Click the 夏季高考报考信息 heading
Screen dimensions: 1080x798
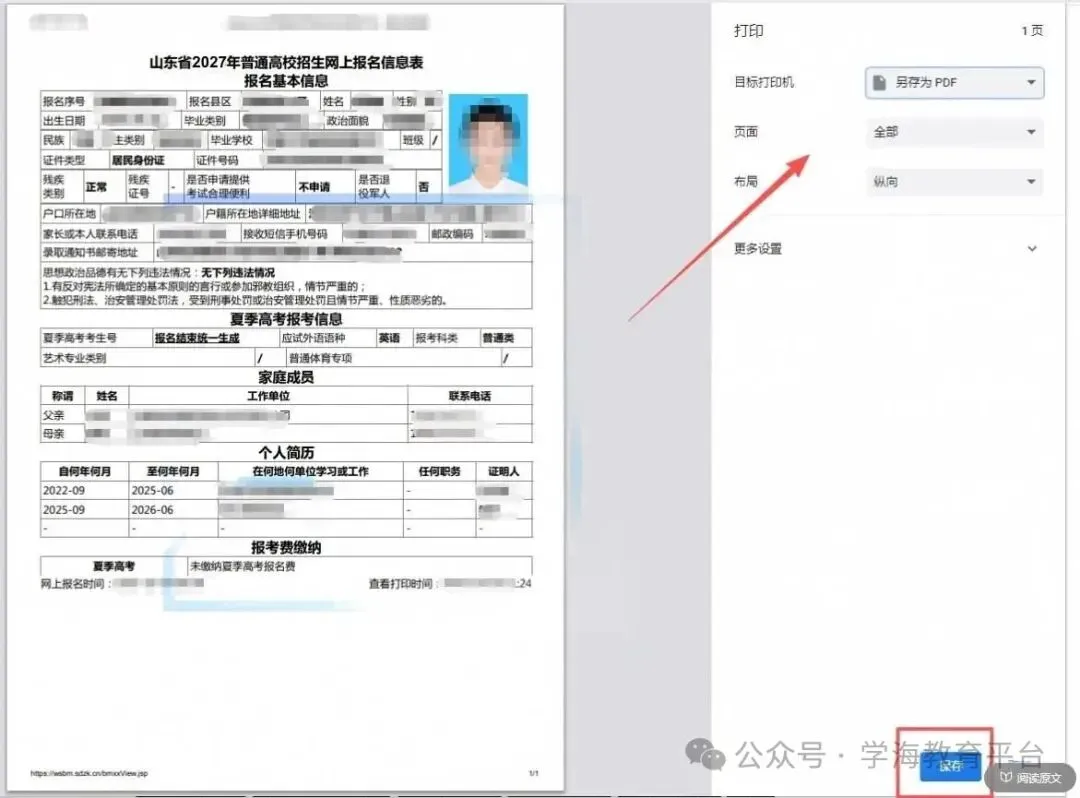[286, 319]
